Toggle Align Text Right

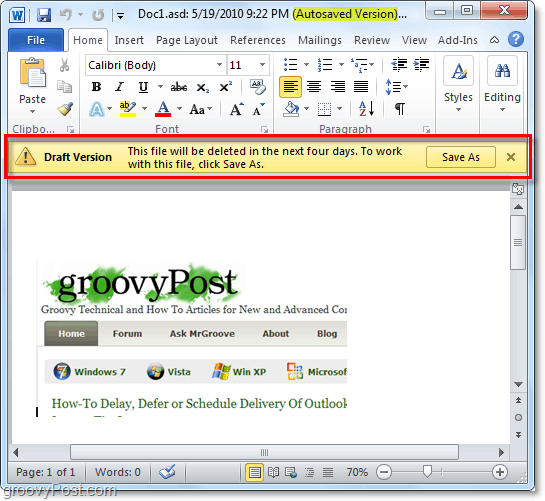click(337, 87)
